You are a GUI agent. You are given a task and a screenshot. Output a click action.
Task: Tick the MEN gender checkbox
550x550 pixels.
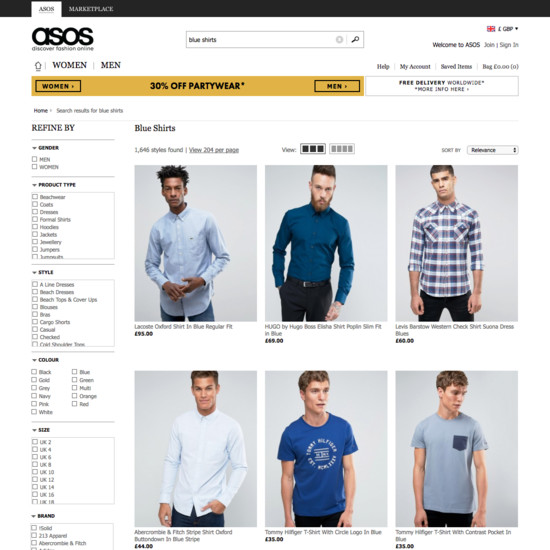pos(34,159)
